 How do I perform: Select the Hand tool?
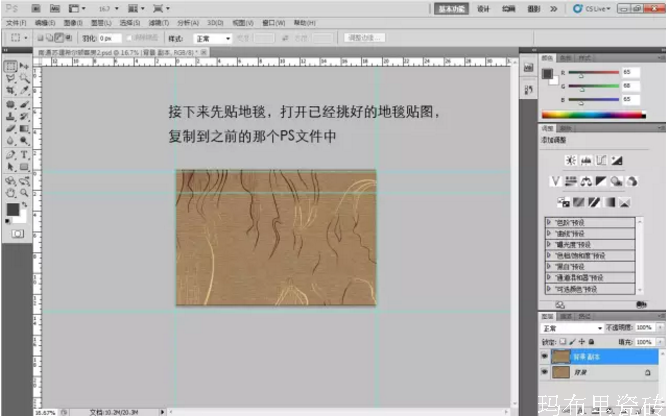(x=11, y=193)
